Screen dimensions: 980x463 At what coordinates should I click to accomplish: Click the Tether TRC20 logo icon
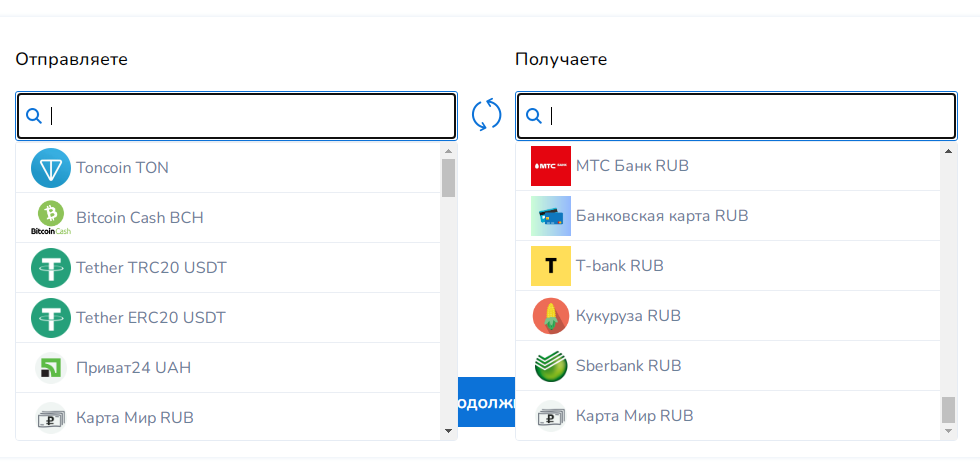51,267
